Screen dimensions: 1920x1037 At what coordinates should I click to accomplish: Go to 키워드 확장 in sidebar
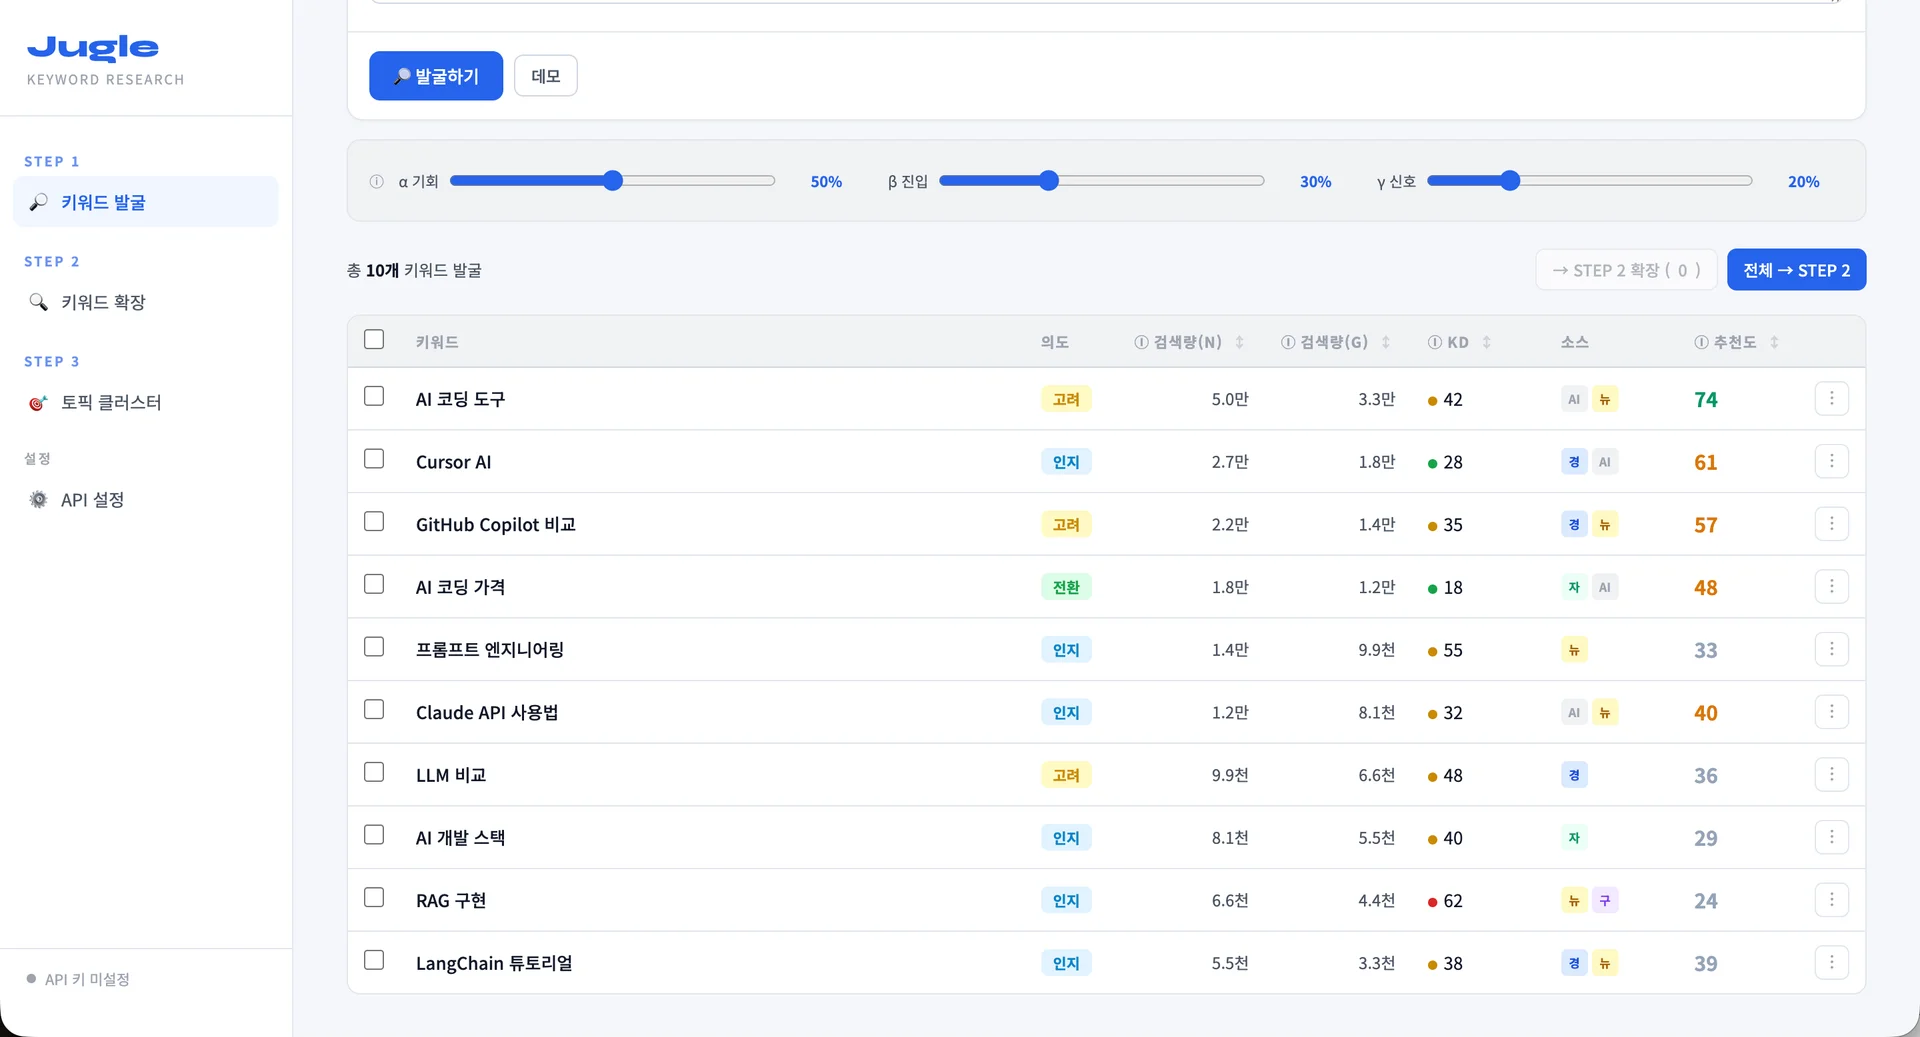[x=103, y=302]
